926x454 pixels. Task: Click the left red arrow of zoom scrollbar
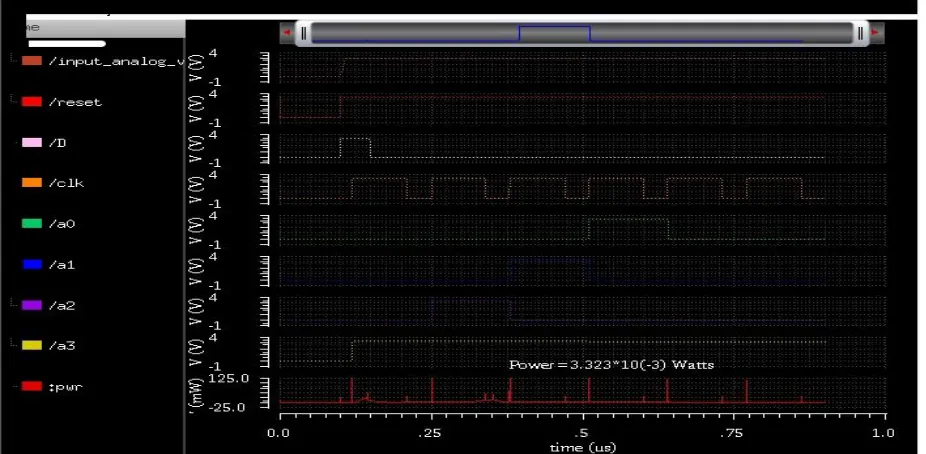point(287,33)
